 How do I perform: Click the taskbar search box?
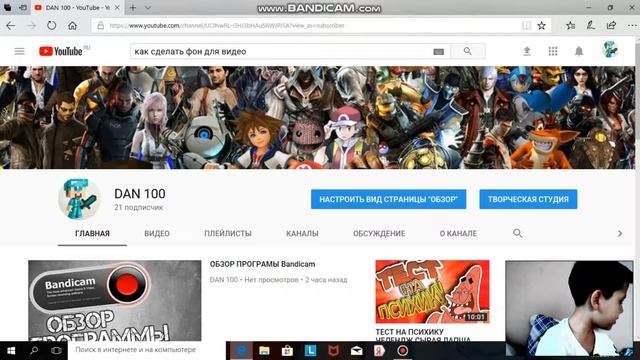coord(147,350)
